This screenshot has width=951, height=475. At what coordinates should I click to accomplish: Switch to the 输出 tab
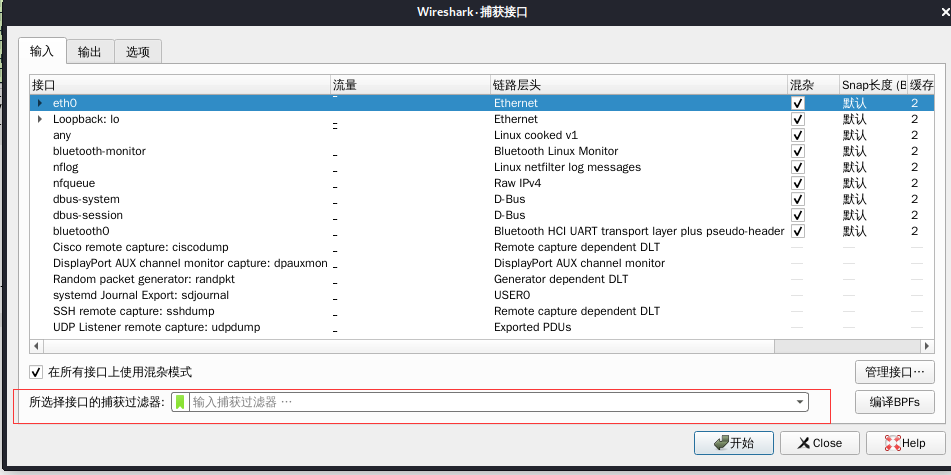[x=90, y=51]
